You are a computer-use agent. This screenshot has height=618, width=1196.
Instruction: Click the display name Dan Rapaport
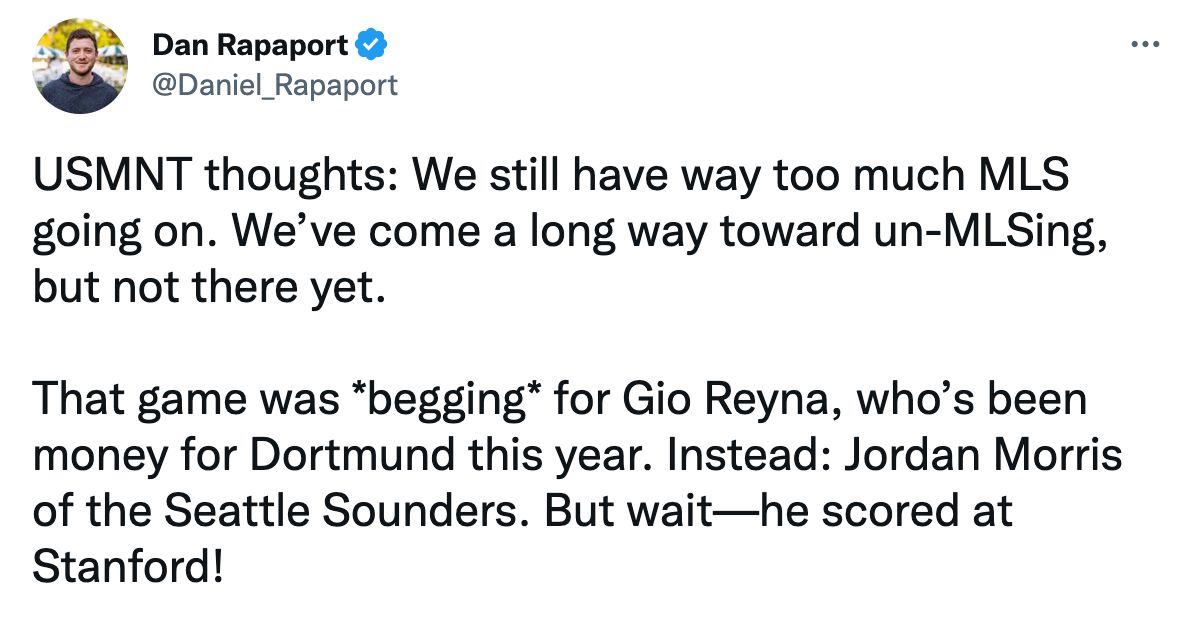click(x=250, y=45)
